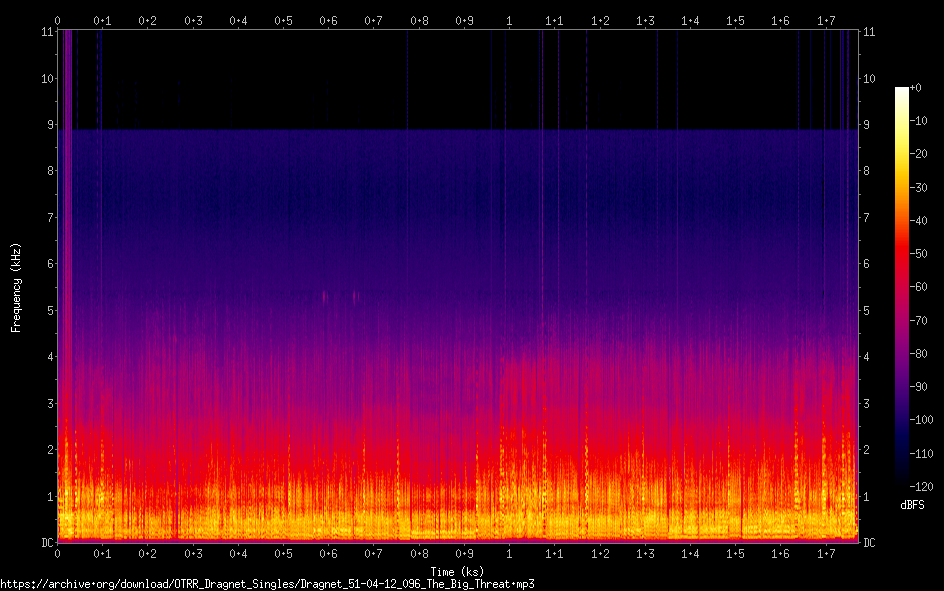Select the 1 ks tick on the bottom time axis
Viewport: 944px width, 591px height.
pyautogui.click(x=510, y=553)
